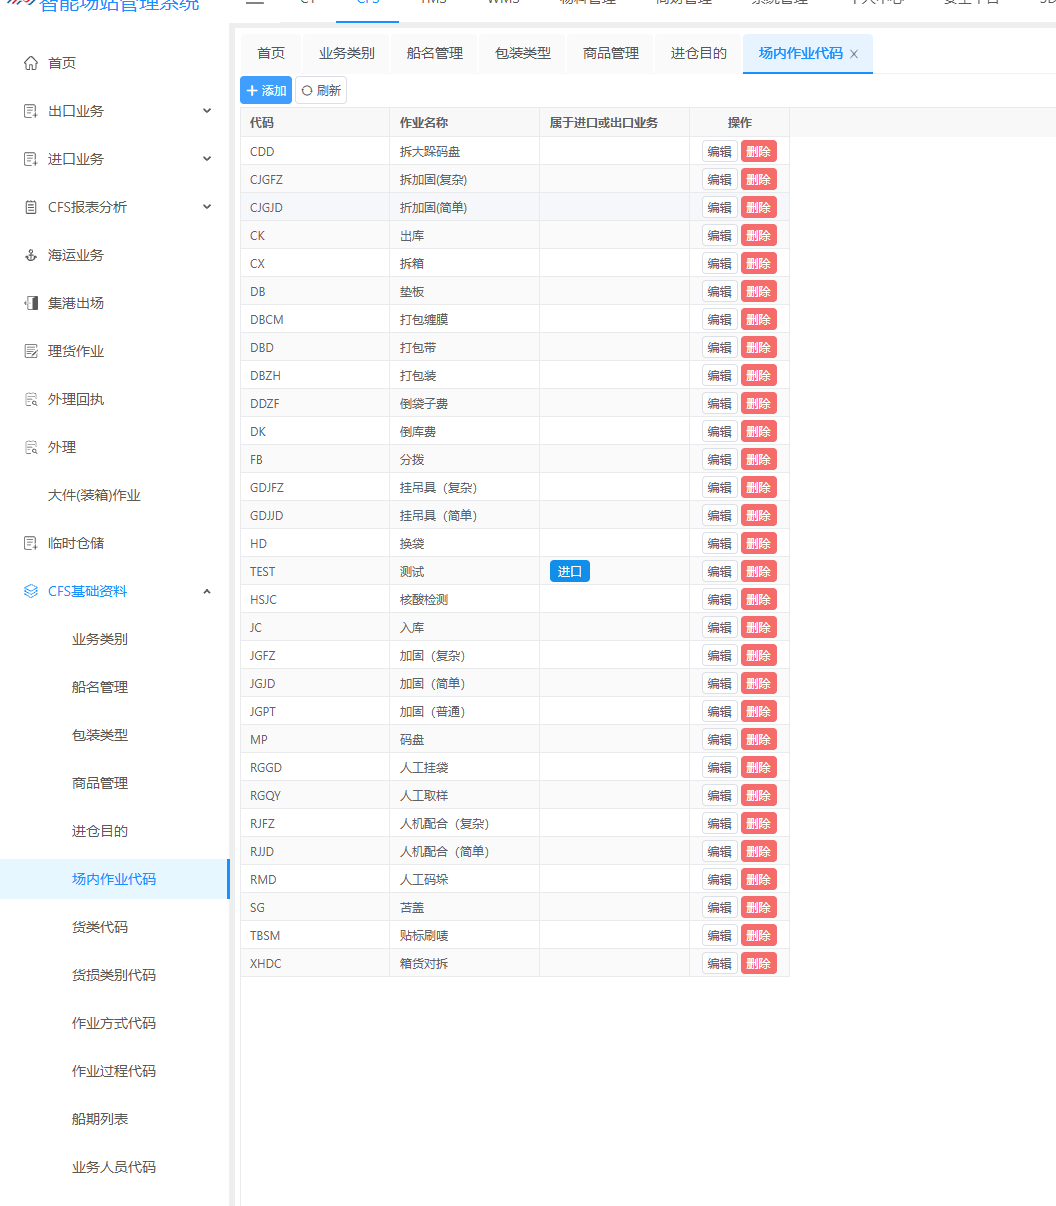This screenshot has width=1056, height=1206.
Task: Click the 集港出场 gate icon
Action: 30,303
